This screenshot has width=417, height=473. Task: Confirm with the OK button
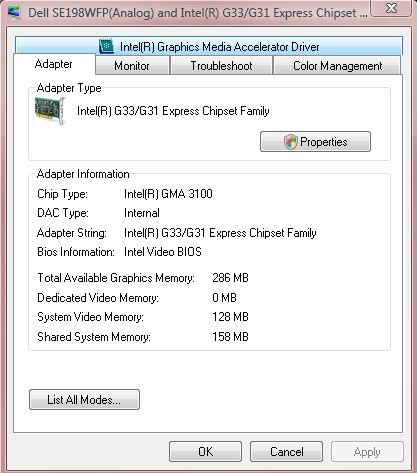pos(205,452)
